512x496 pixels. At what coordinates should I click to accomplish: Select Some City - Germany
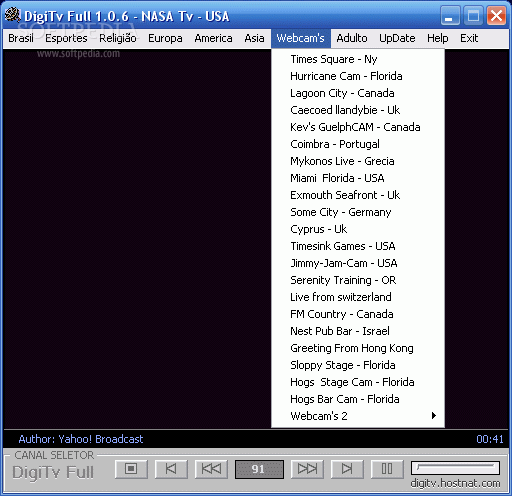tap(358, 212)
